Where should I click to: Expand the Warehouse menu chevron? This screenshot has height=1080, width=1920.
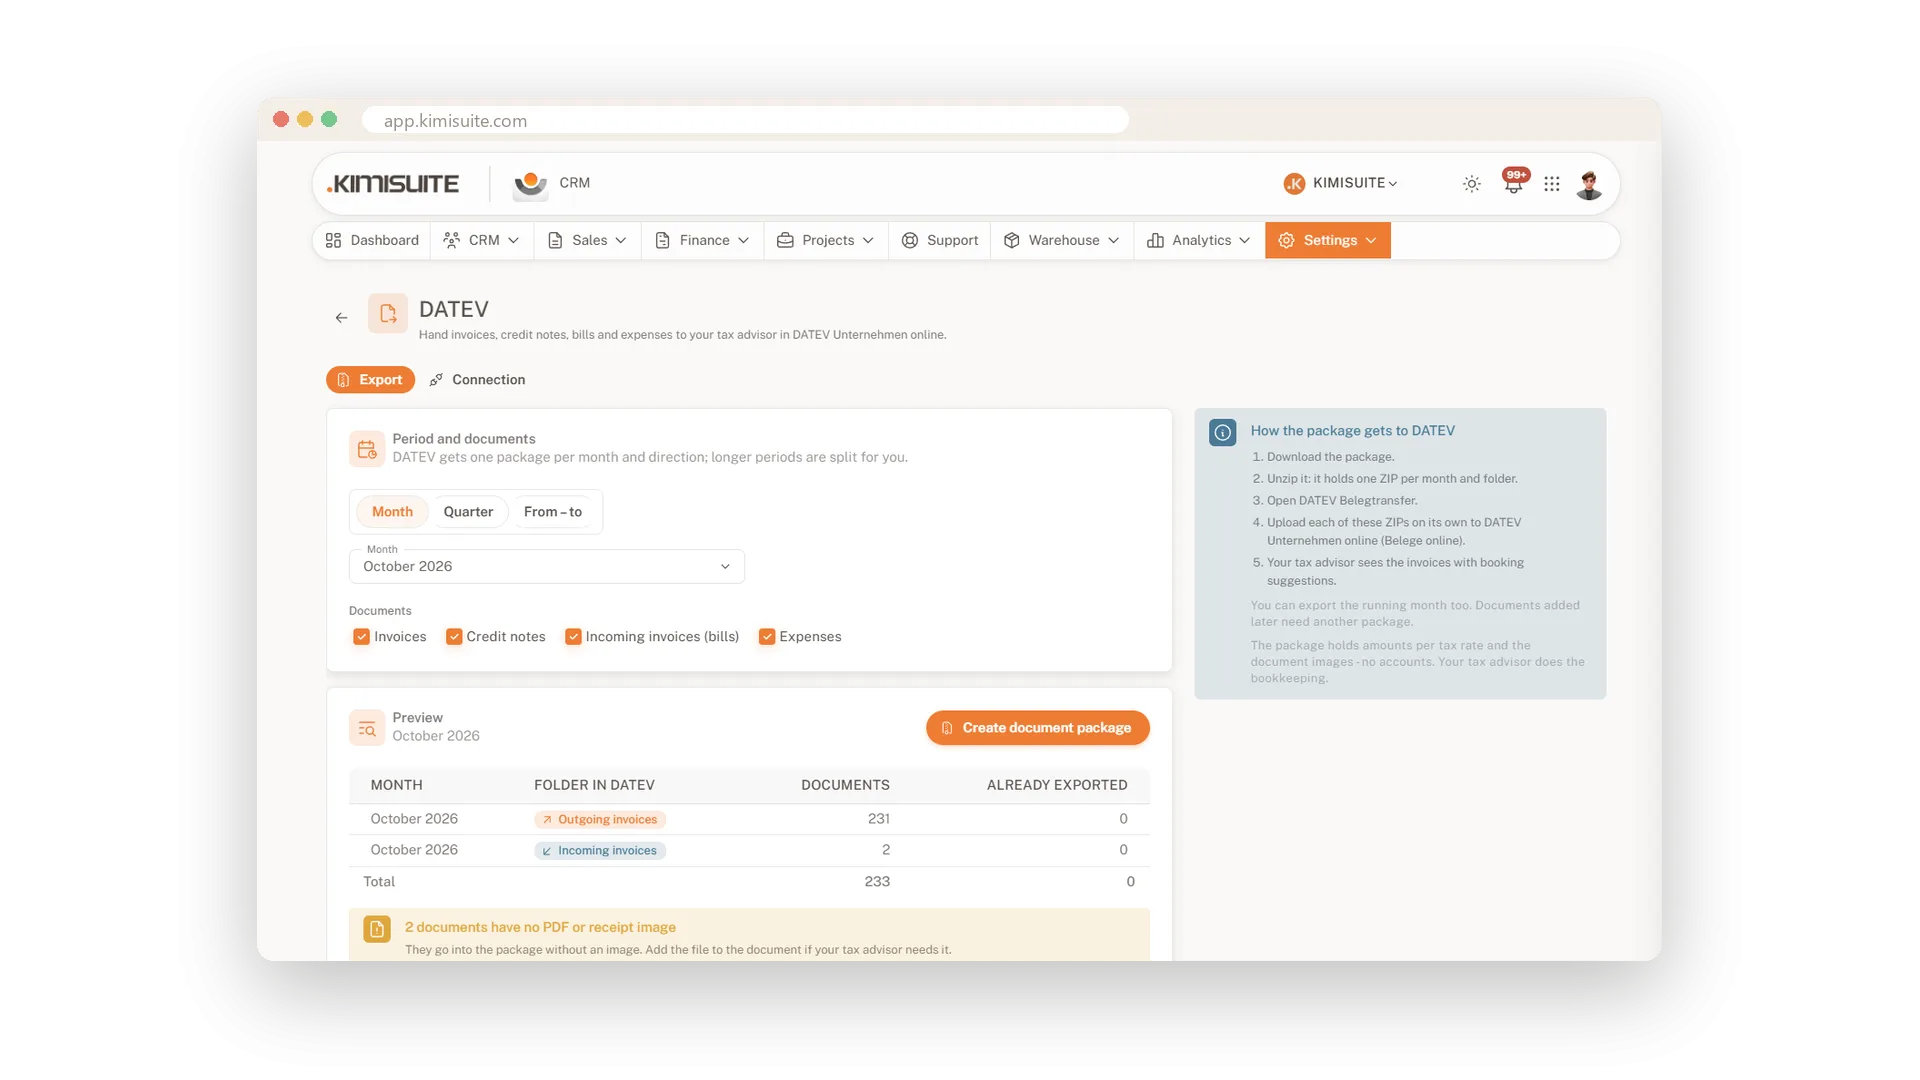coord(1113,241)
